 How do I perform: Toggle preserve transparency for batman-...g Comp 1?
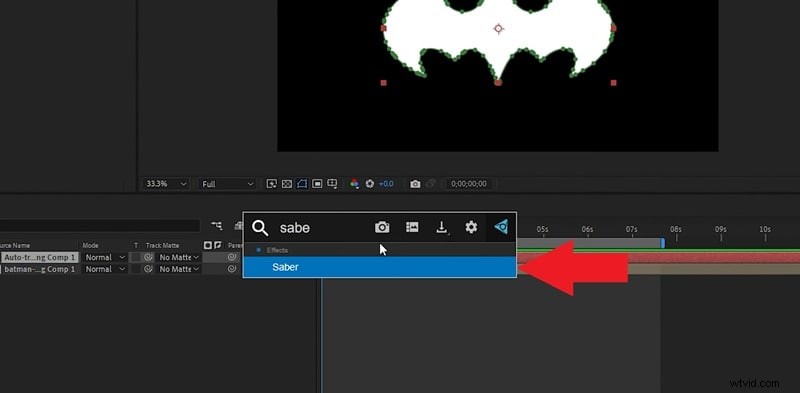[136, 269]
